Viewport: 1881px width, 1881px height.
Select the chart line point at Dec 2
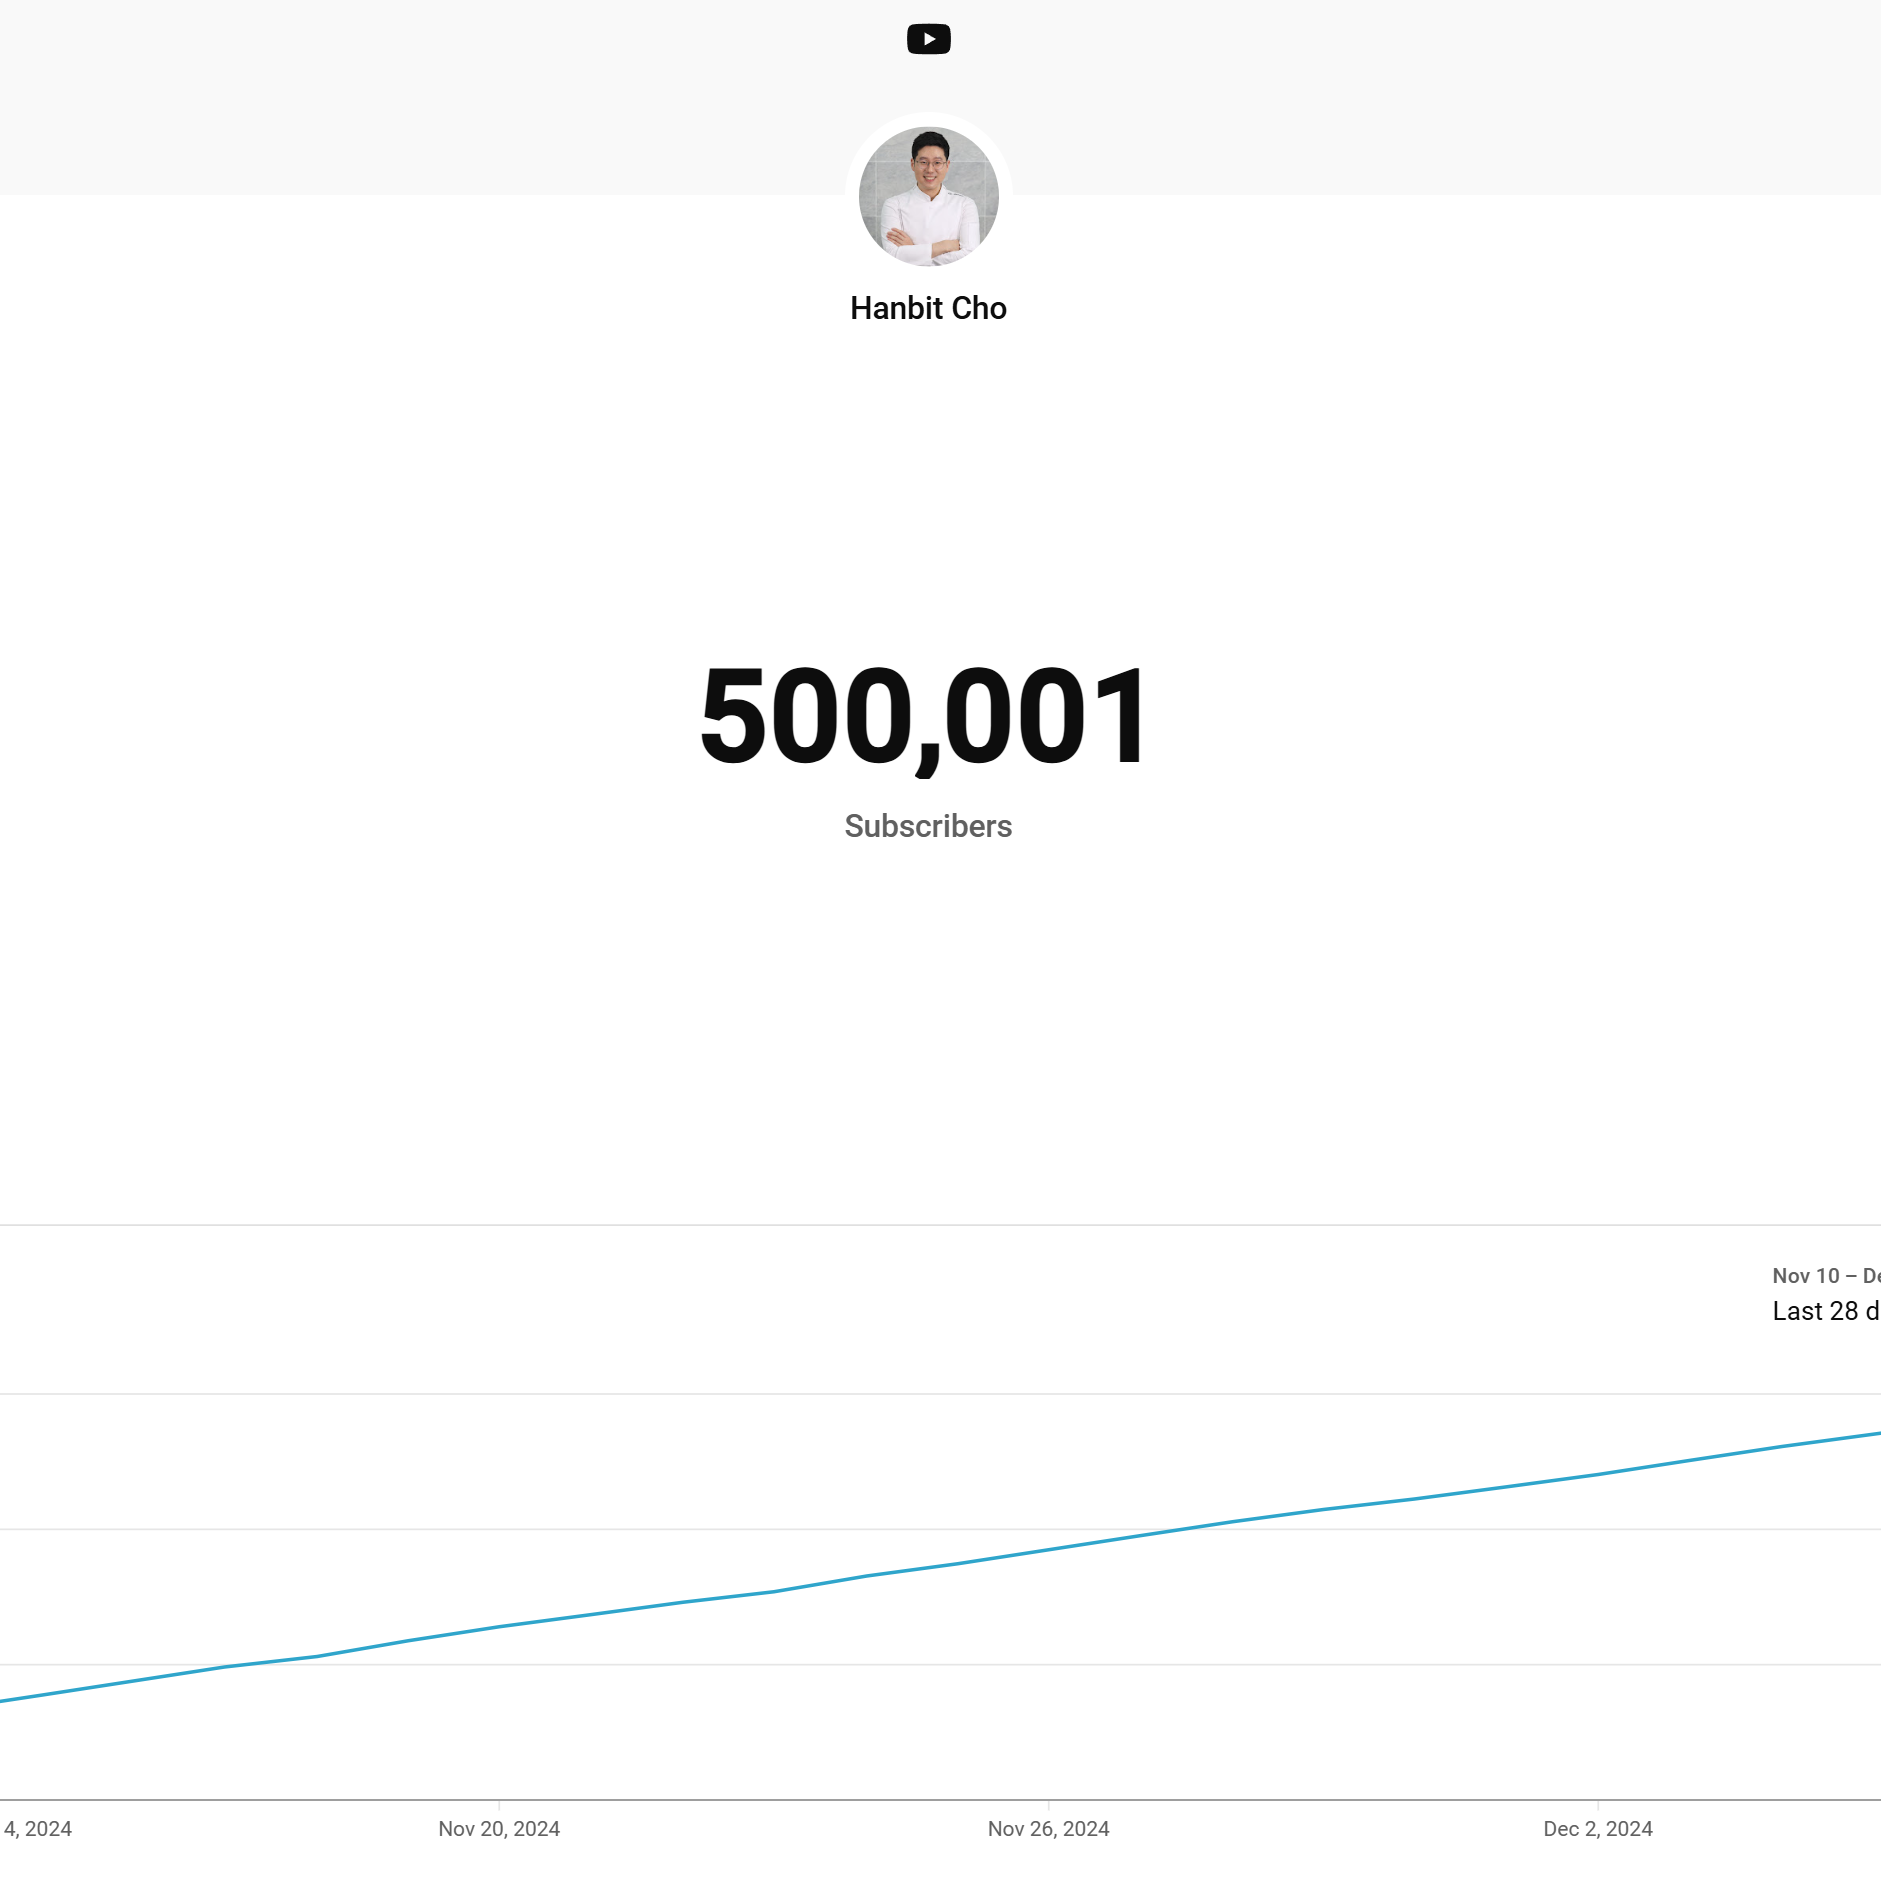1597,1475
